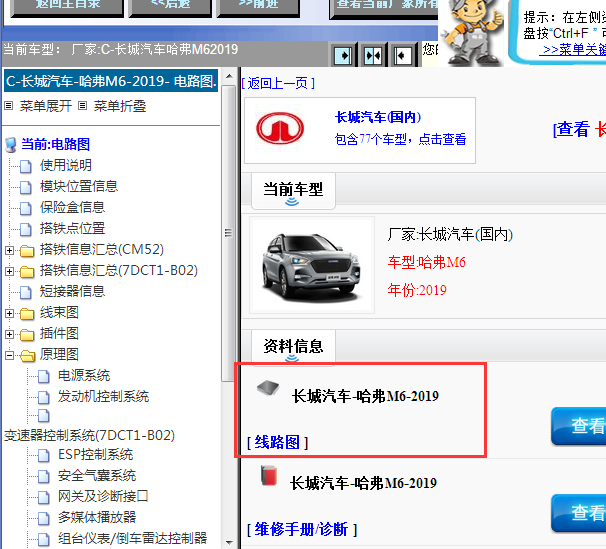Click the <<后退 back navigation button
The width and height of the screenshot is (606, 549).
[170, 6]
